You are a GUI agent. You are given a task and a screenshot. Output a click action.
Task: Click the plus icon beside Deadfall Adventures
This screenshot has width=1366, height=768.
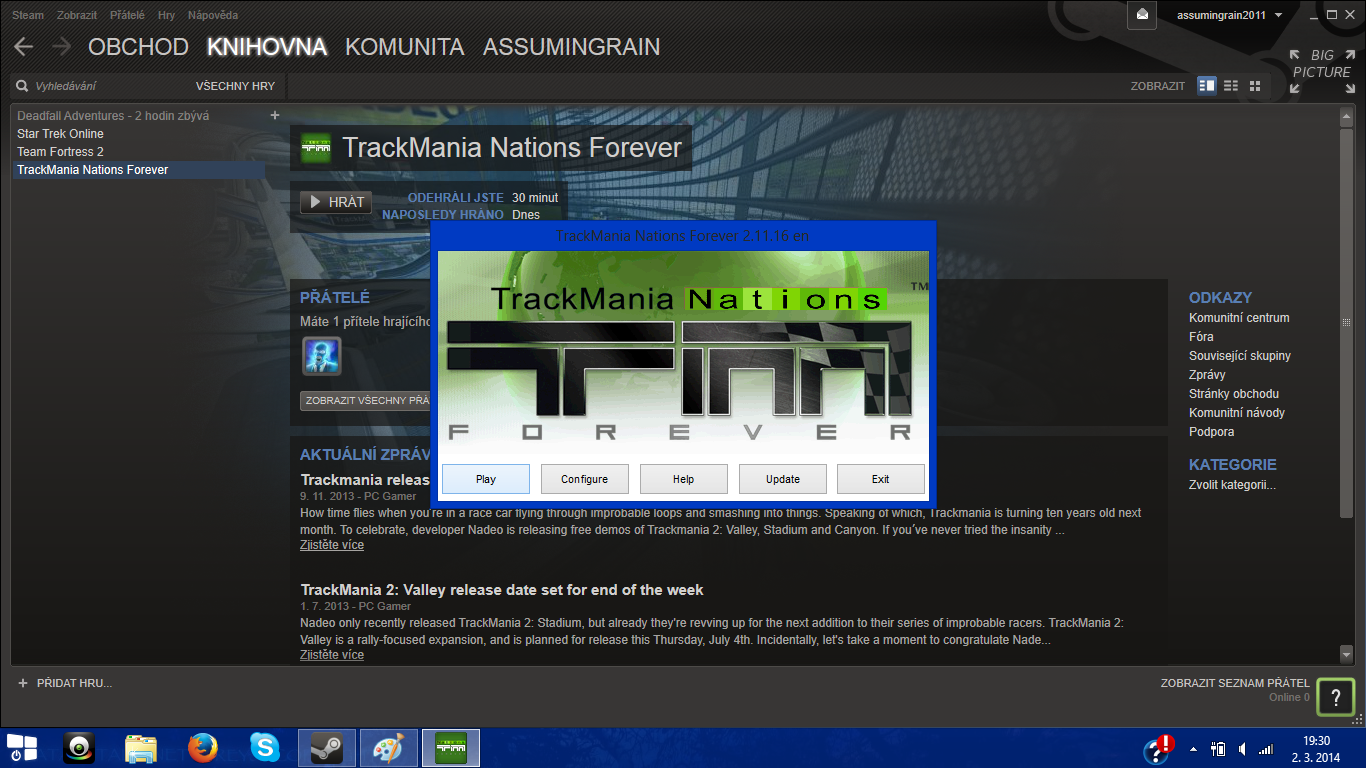pyautogui.click(x=275, y=115)
